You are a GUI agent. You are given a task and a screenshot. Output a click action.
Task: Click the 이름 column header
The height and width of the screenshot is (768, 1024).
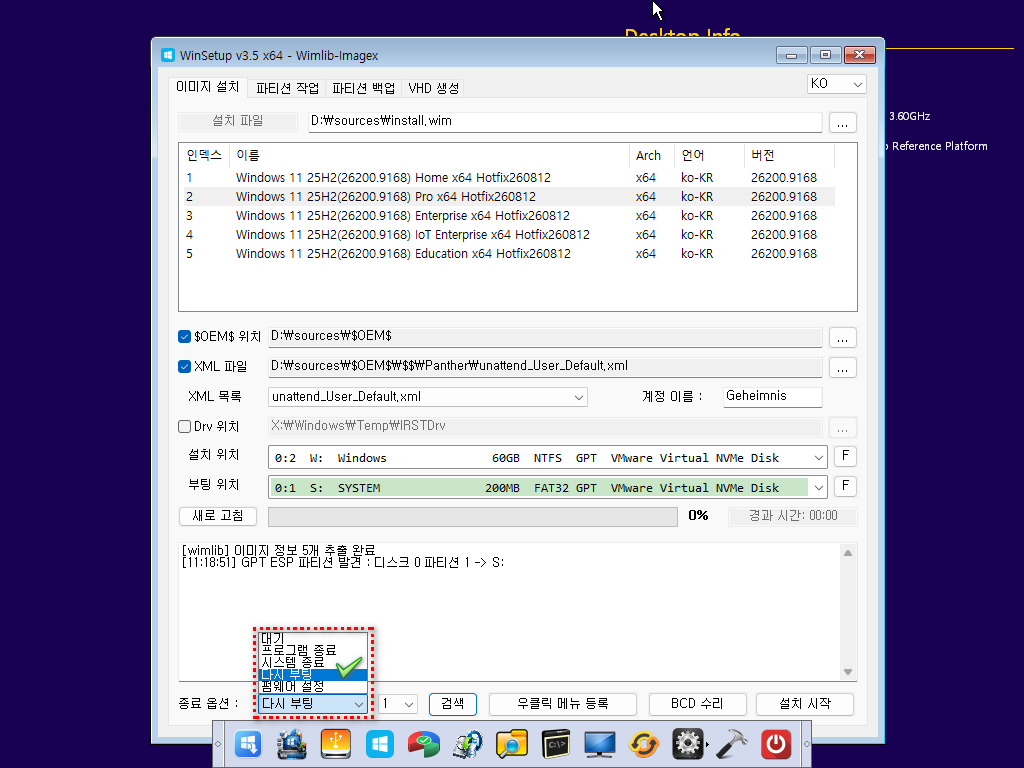[429, 155]
